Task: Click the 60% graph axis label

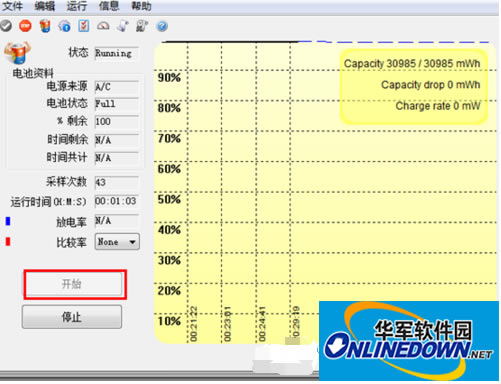Action: point(169,169)
